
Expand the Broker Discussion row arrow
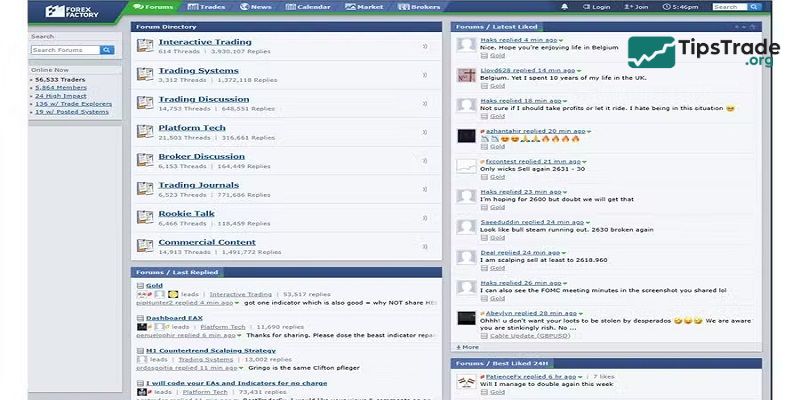[425, 159]
